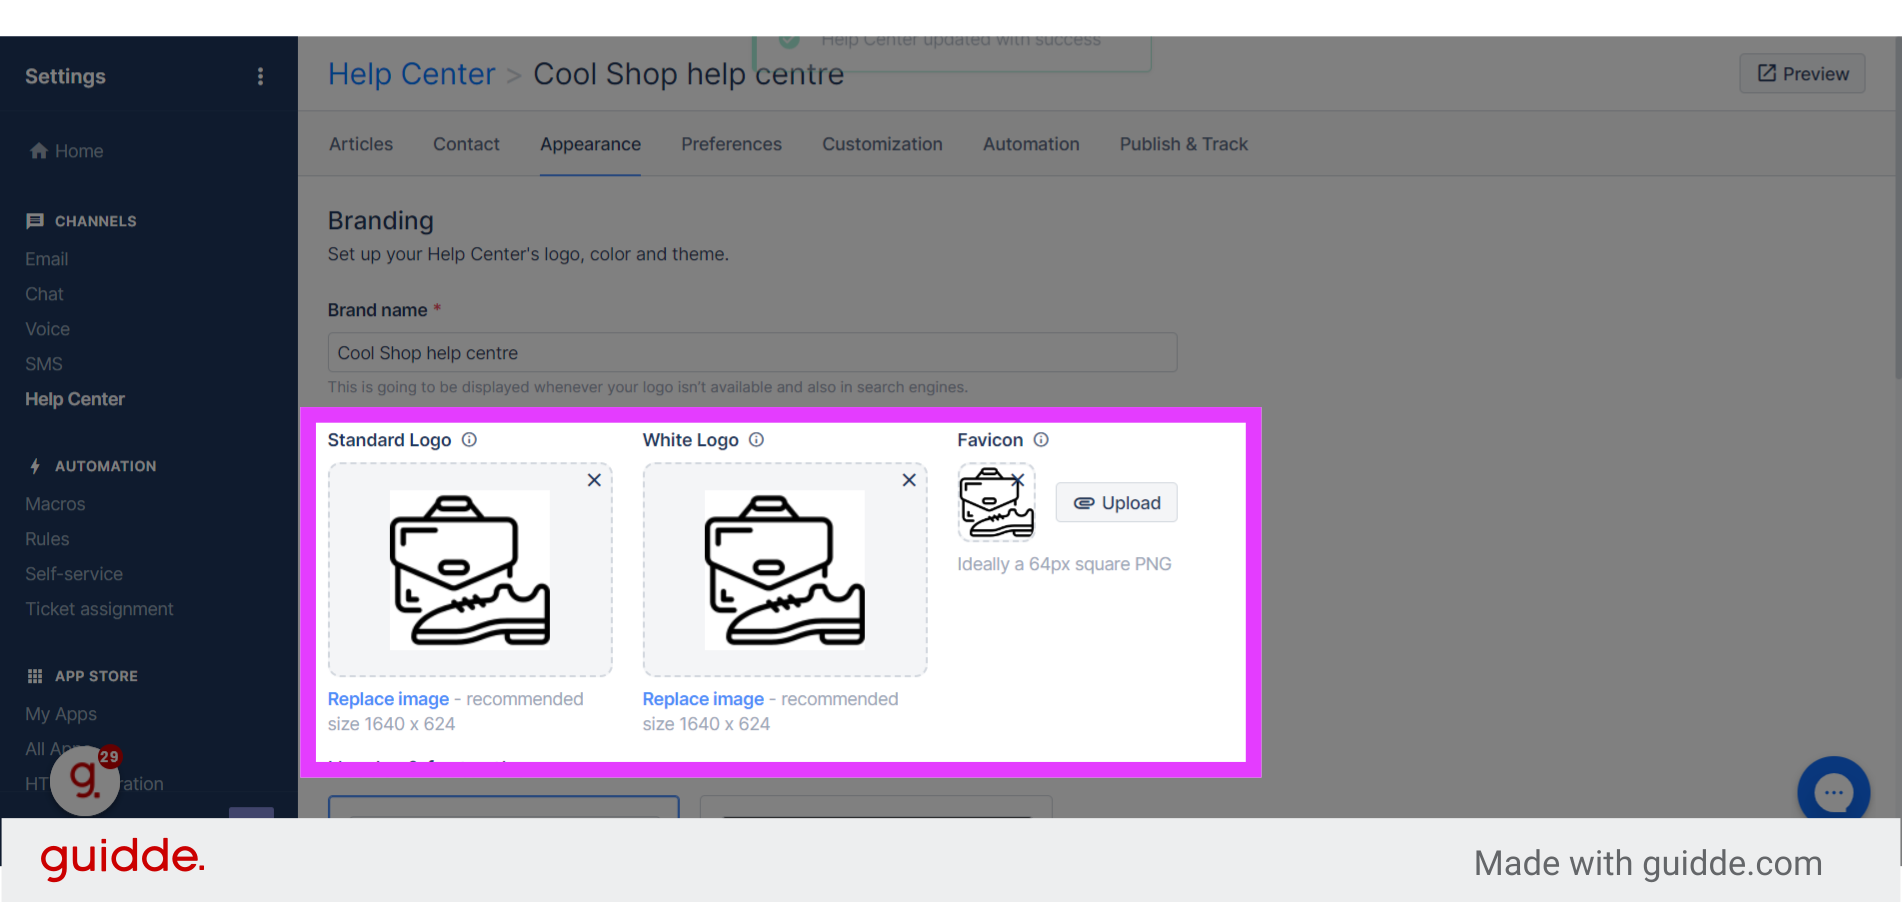The width and height of the screenshot is (1902, 902).
Task: Open Email channel settings
Action: pos(47,259)
